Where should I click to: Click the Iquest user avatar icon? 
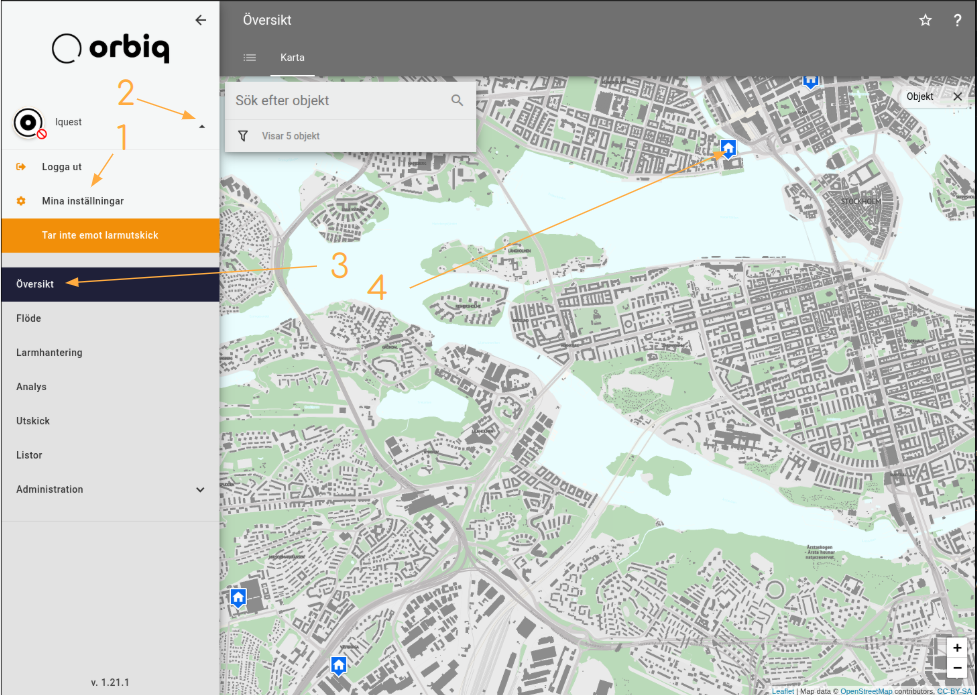(29, 122)
